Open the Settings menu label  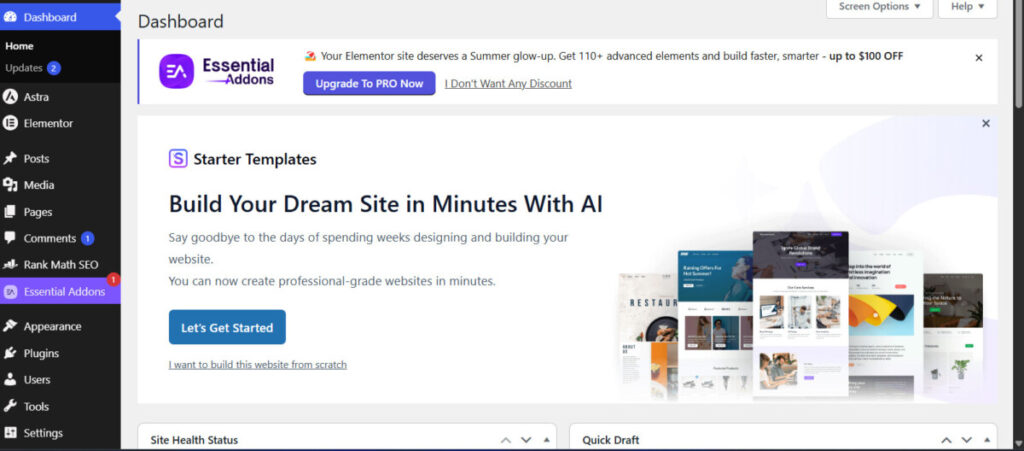[43, 433]
